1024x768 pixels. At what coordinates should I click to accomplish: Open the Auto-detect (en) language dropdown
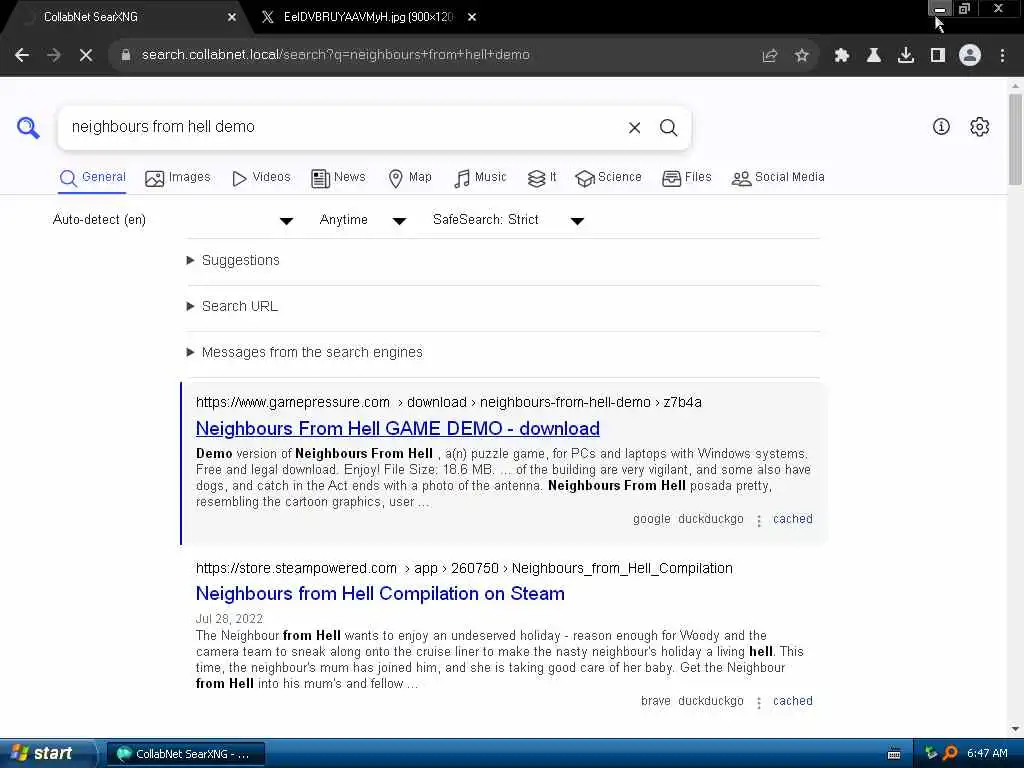[172, 220]
